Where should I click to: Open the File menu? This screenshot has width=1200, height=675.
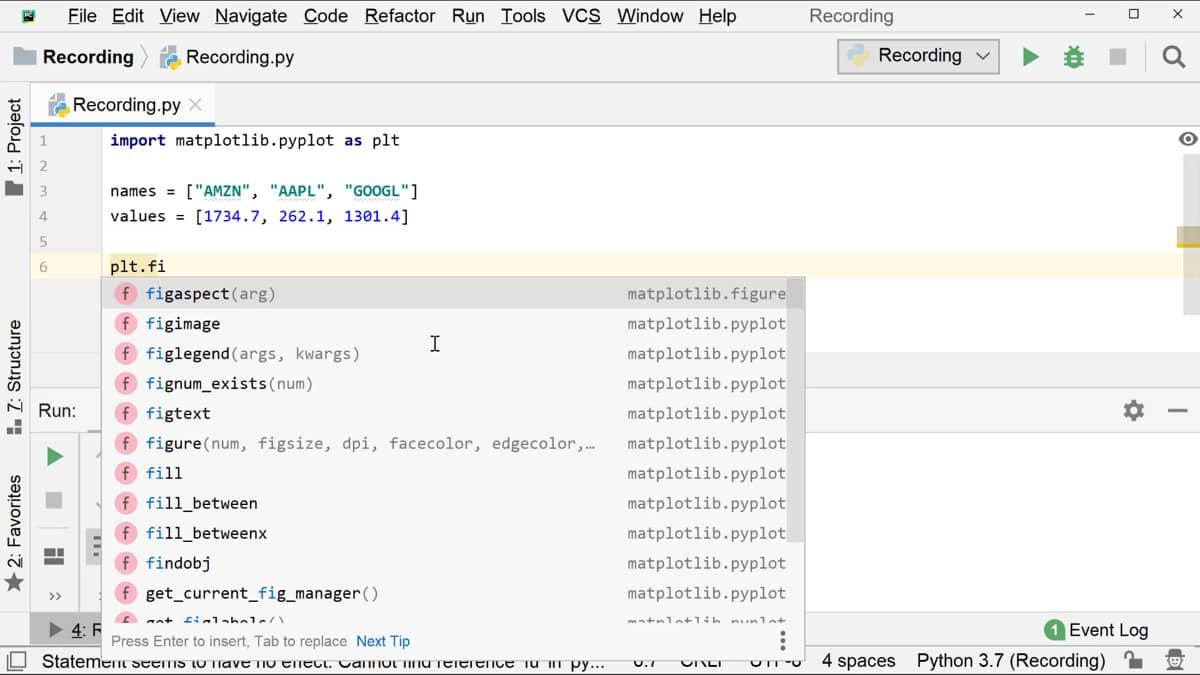(x=82, y=16)
